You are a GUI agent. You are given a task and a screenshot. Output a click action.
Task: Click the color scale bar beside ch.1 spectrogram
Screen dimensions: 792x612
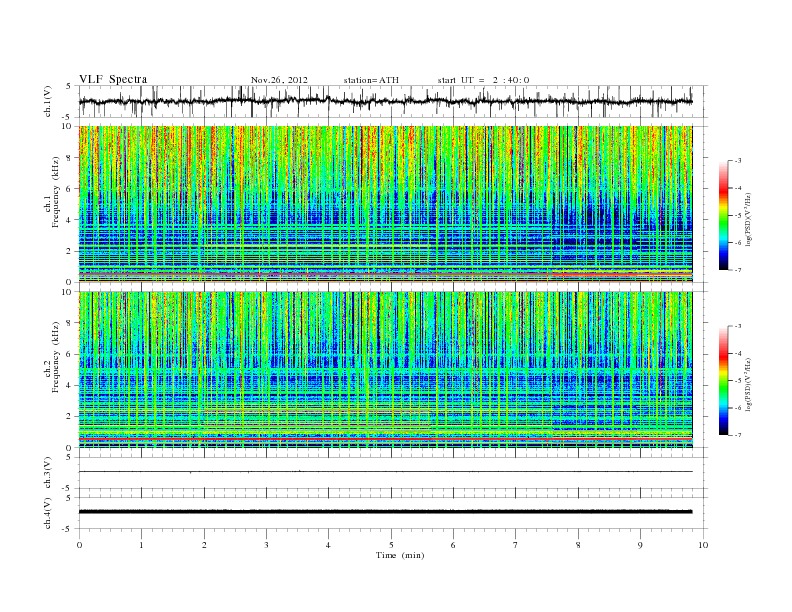point(724,215)
